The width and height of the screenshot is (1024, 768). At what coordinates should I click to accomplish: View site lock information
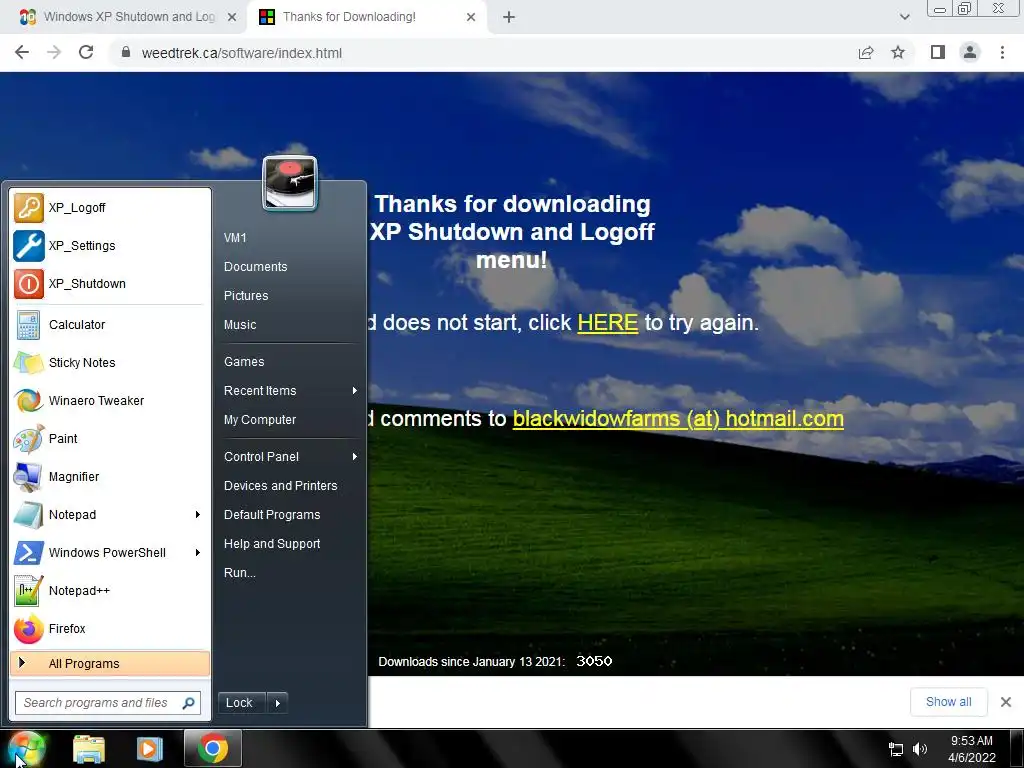coord(126,52)
